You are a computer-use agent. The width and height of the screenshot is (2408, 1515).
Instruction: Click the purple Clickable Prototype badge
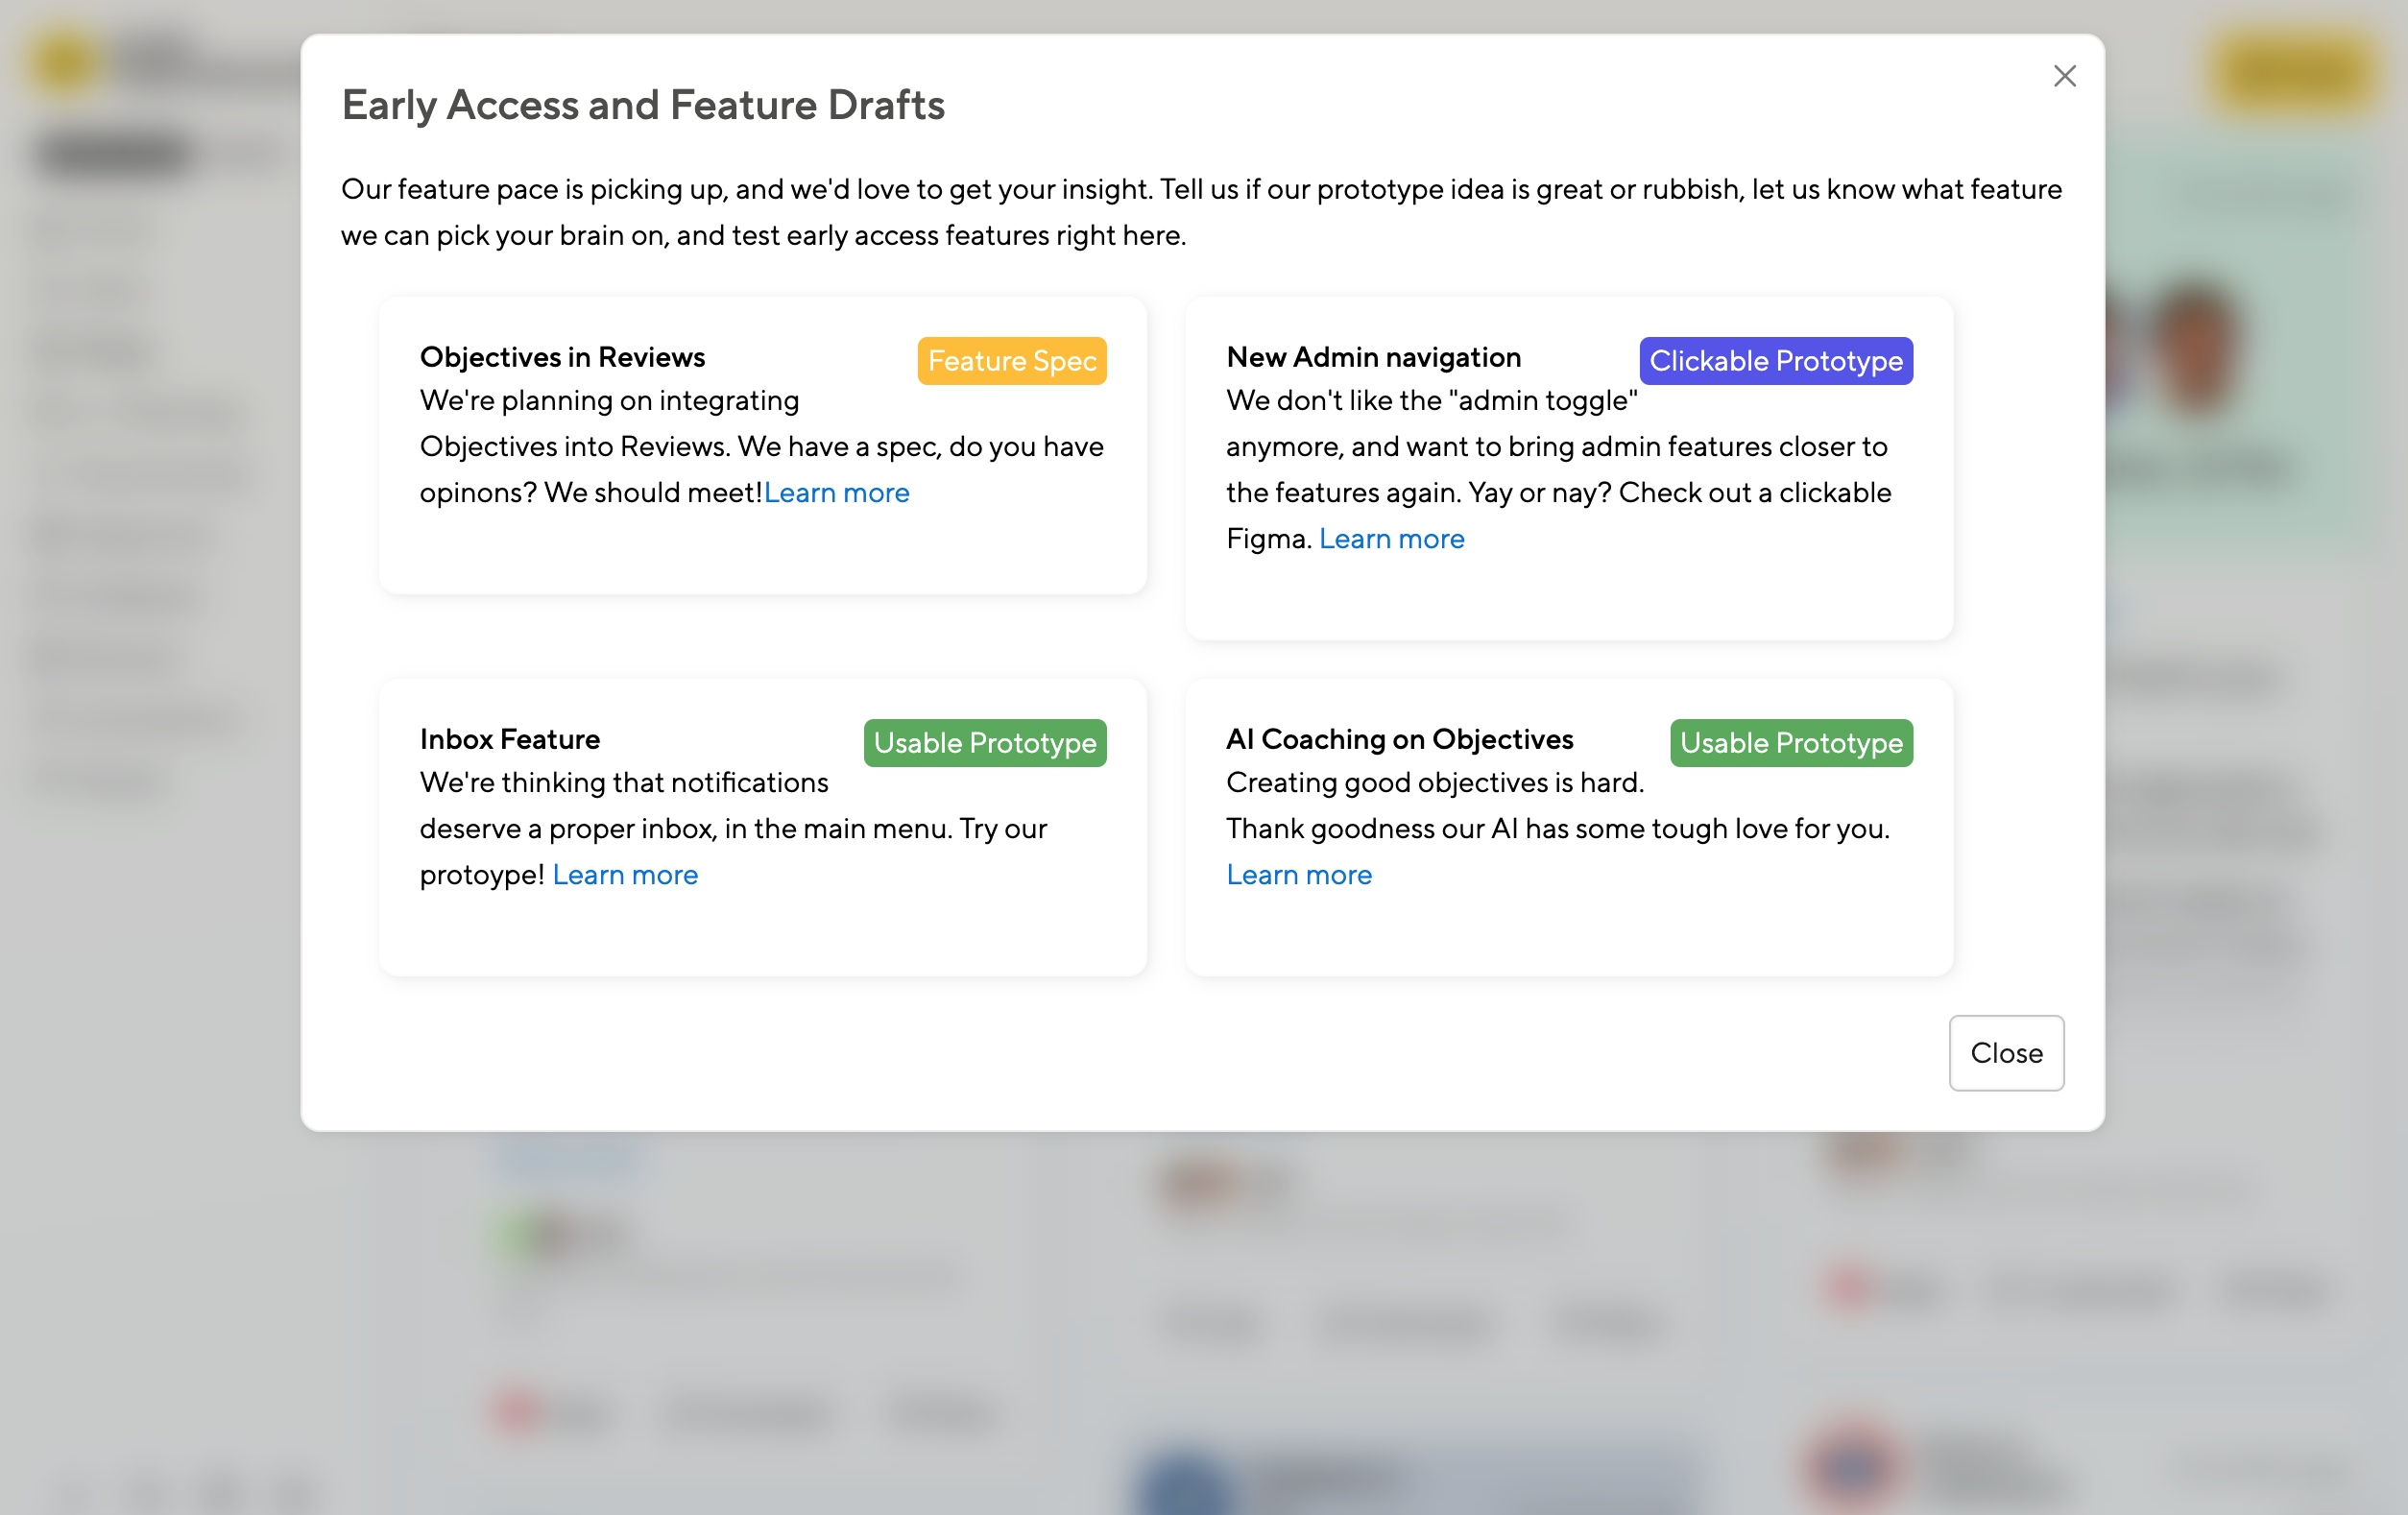1775,361
